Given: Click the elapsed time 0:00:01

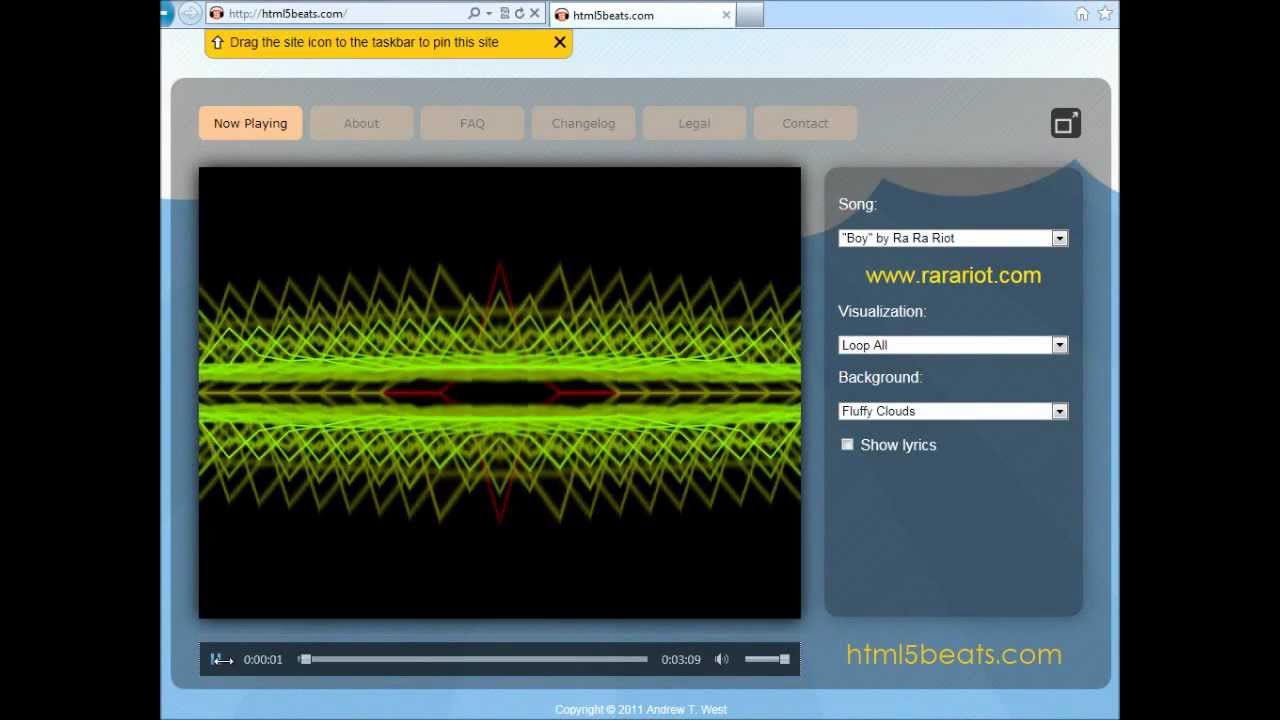Looking at the screenshot, I should (263, 659).
